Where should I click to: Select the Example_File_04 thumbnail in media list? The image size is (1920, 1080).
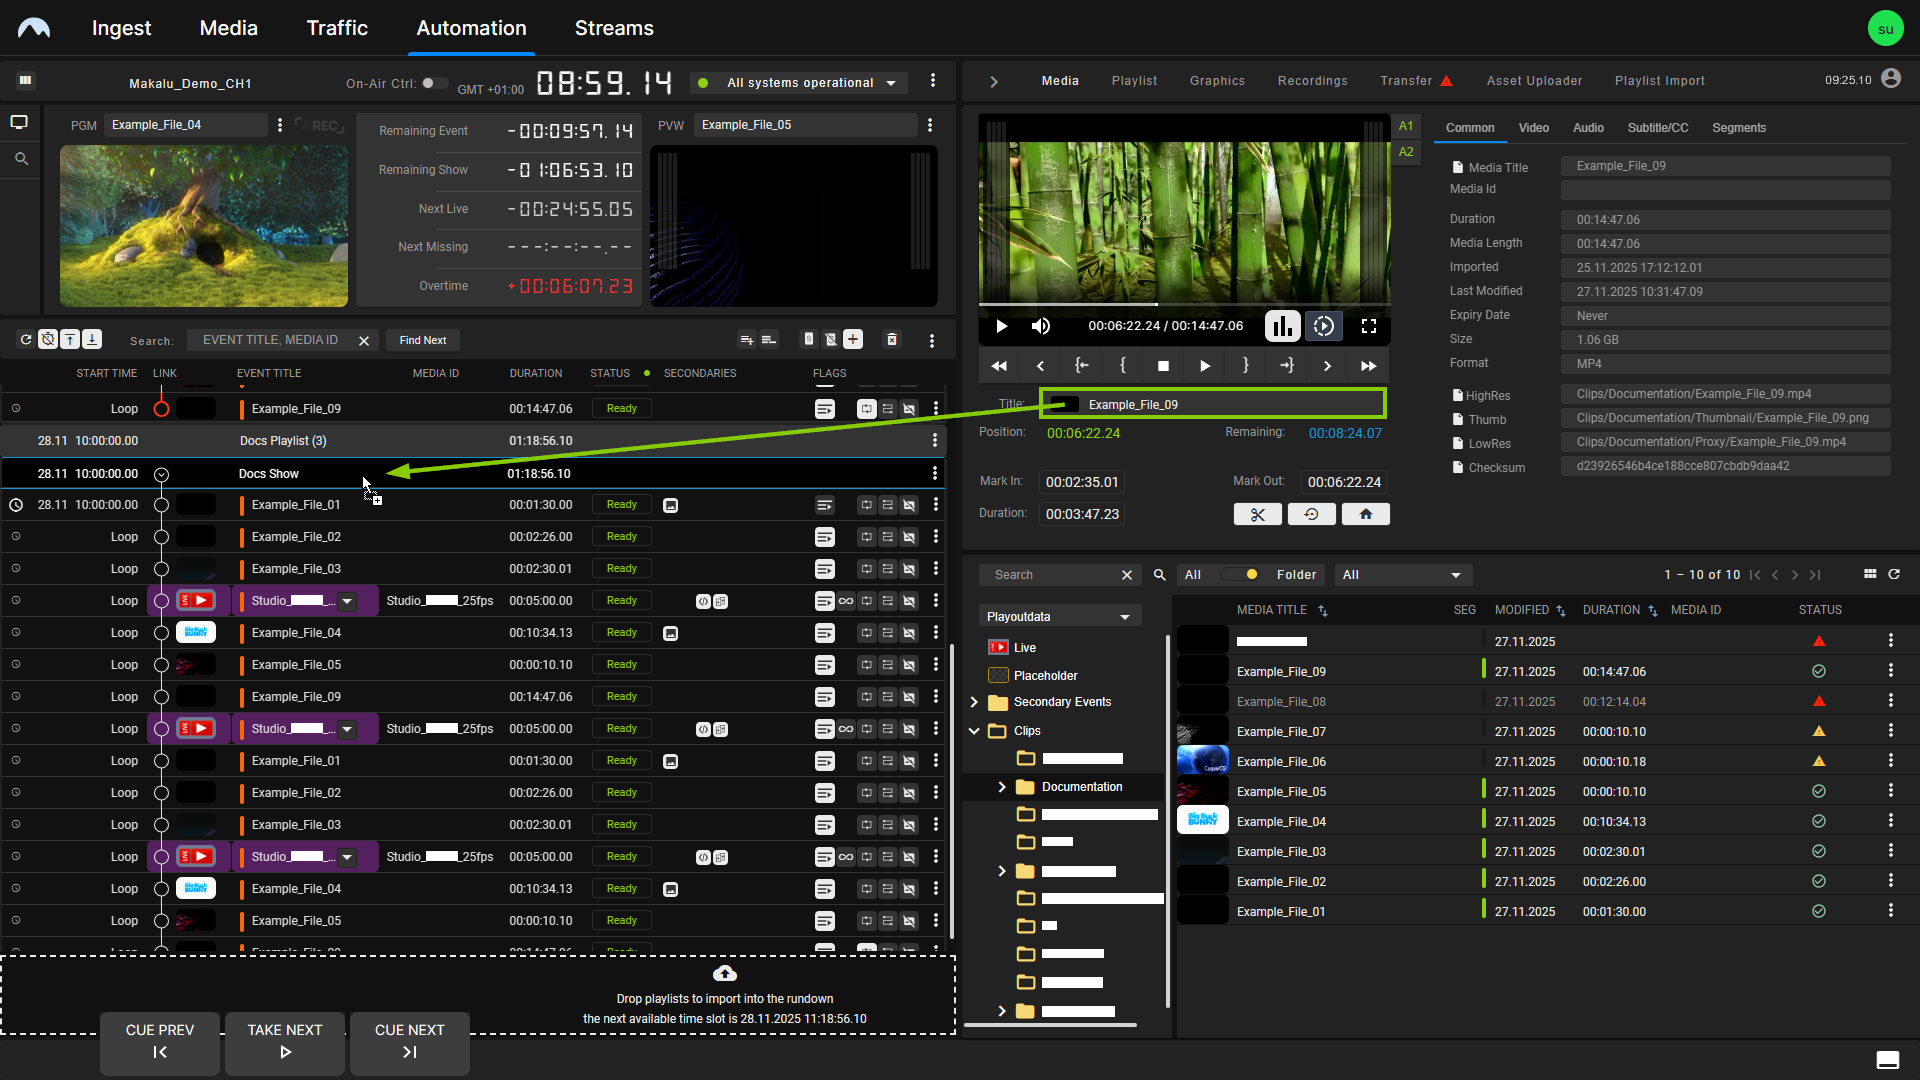(1202, 820)
